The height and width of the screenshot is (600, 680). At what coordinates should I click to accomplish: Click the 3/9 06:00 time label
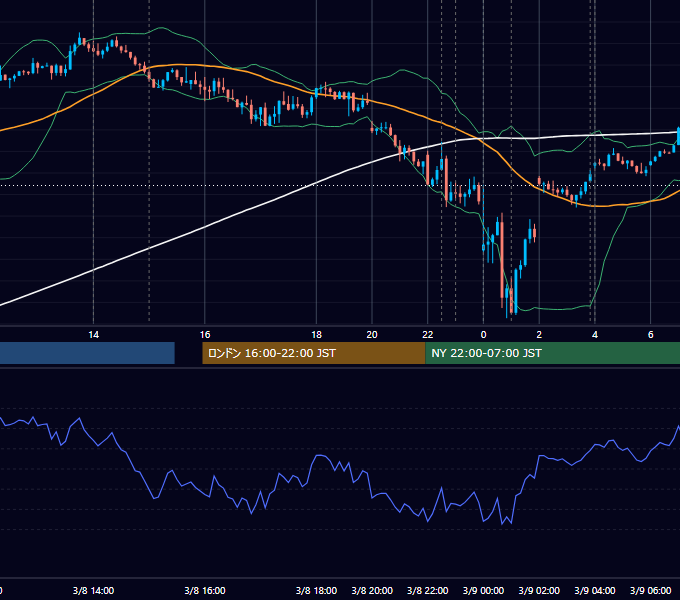pyautogui.click(x=651, y=590)
